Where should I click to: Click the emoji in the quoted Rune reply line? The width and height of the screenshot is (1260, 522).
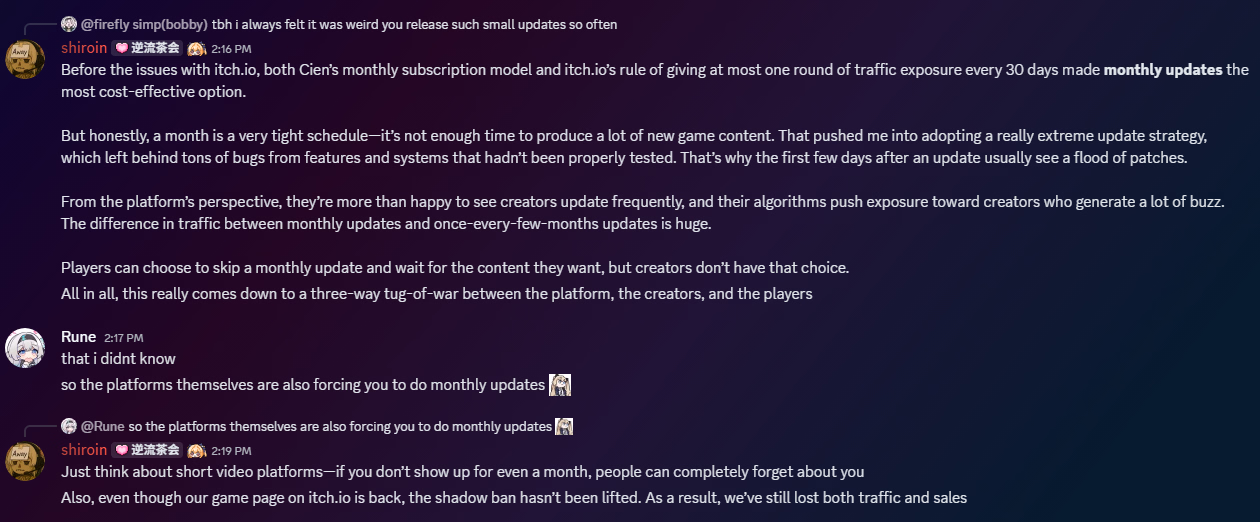tap(564, 426)
